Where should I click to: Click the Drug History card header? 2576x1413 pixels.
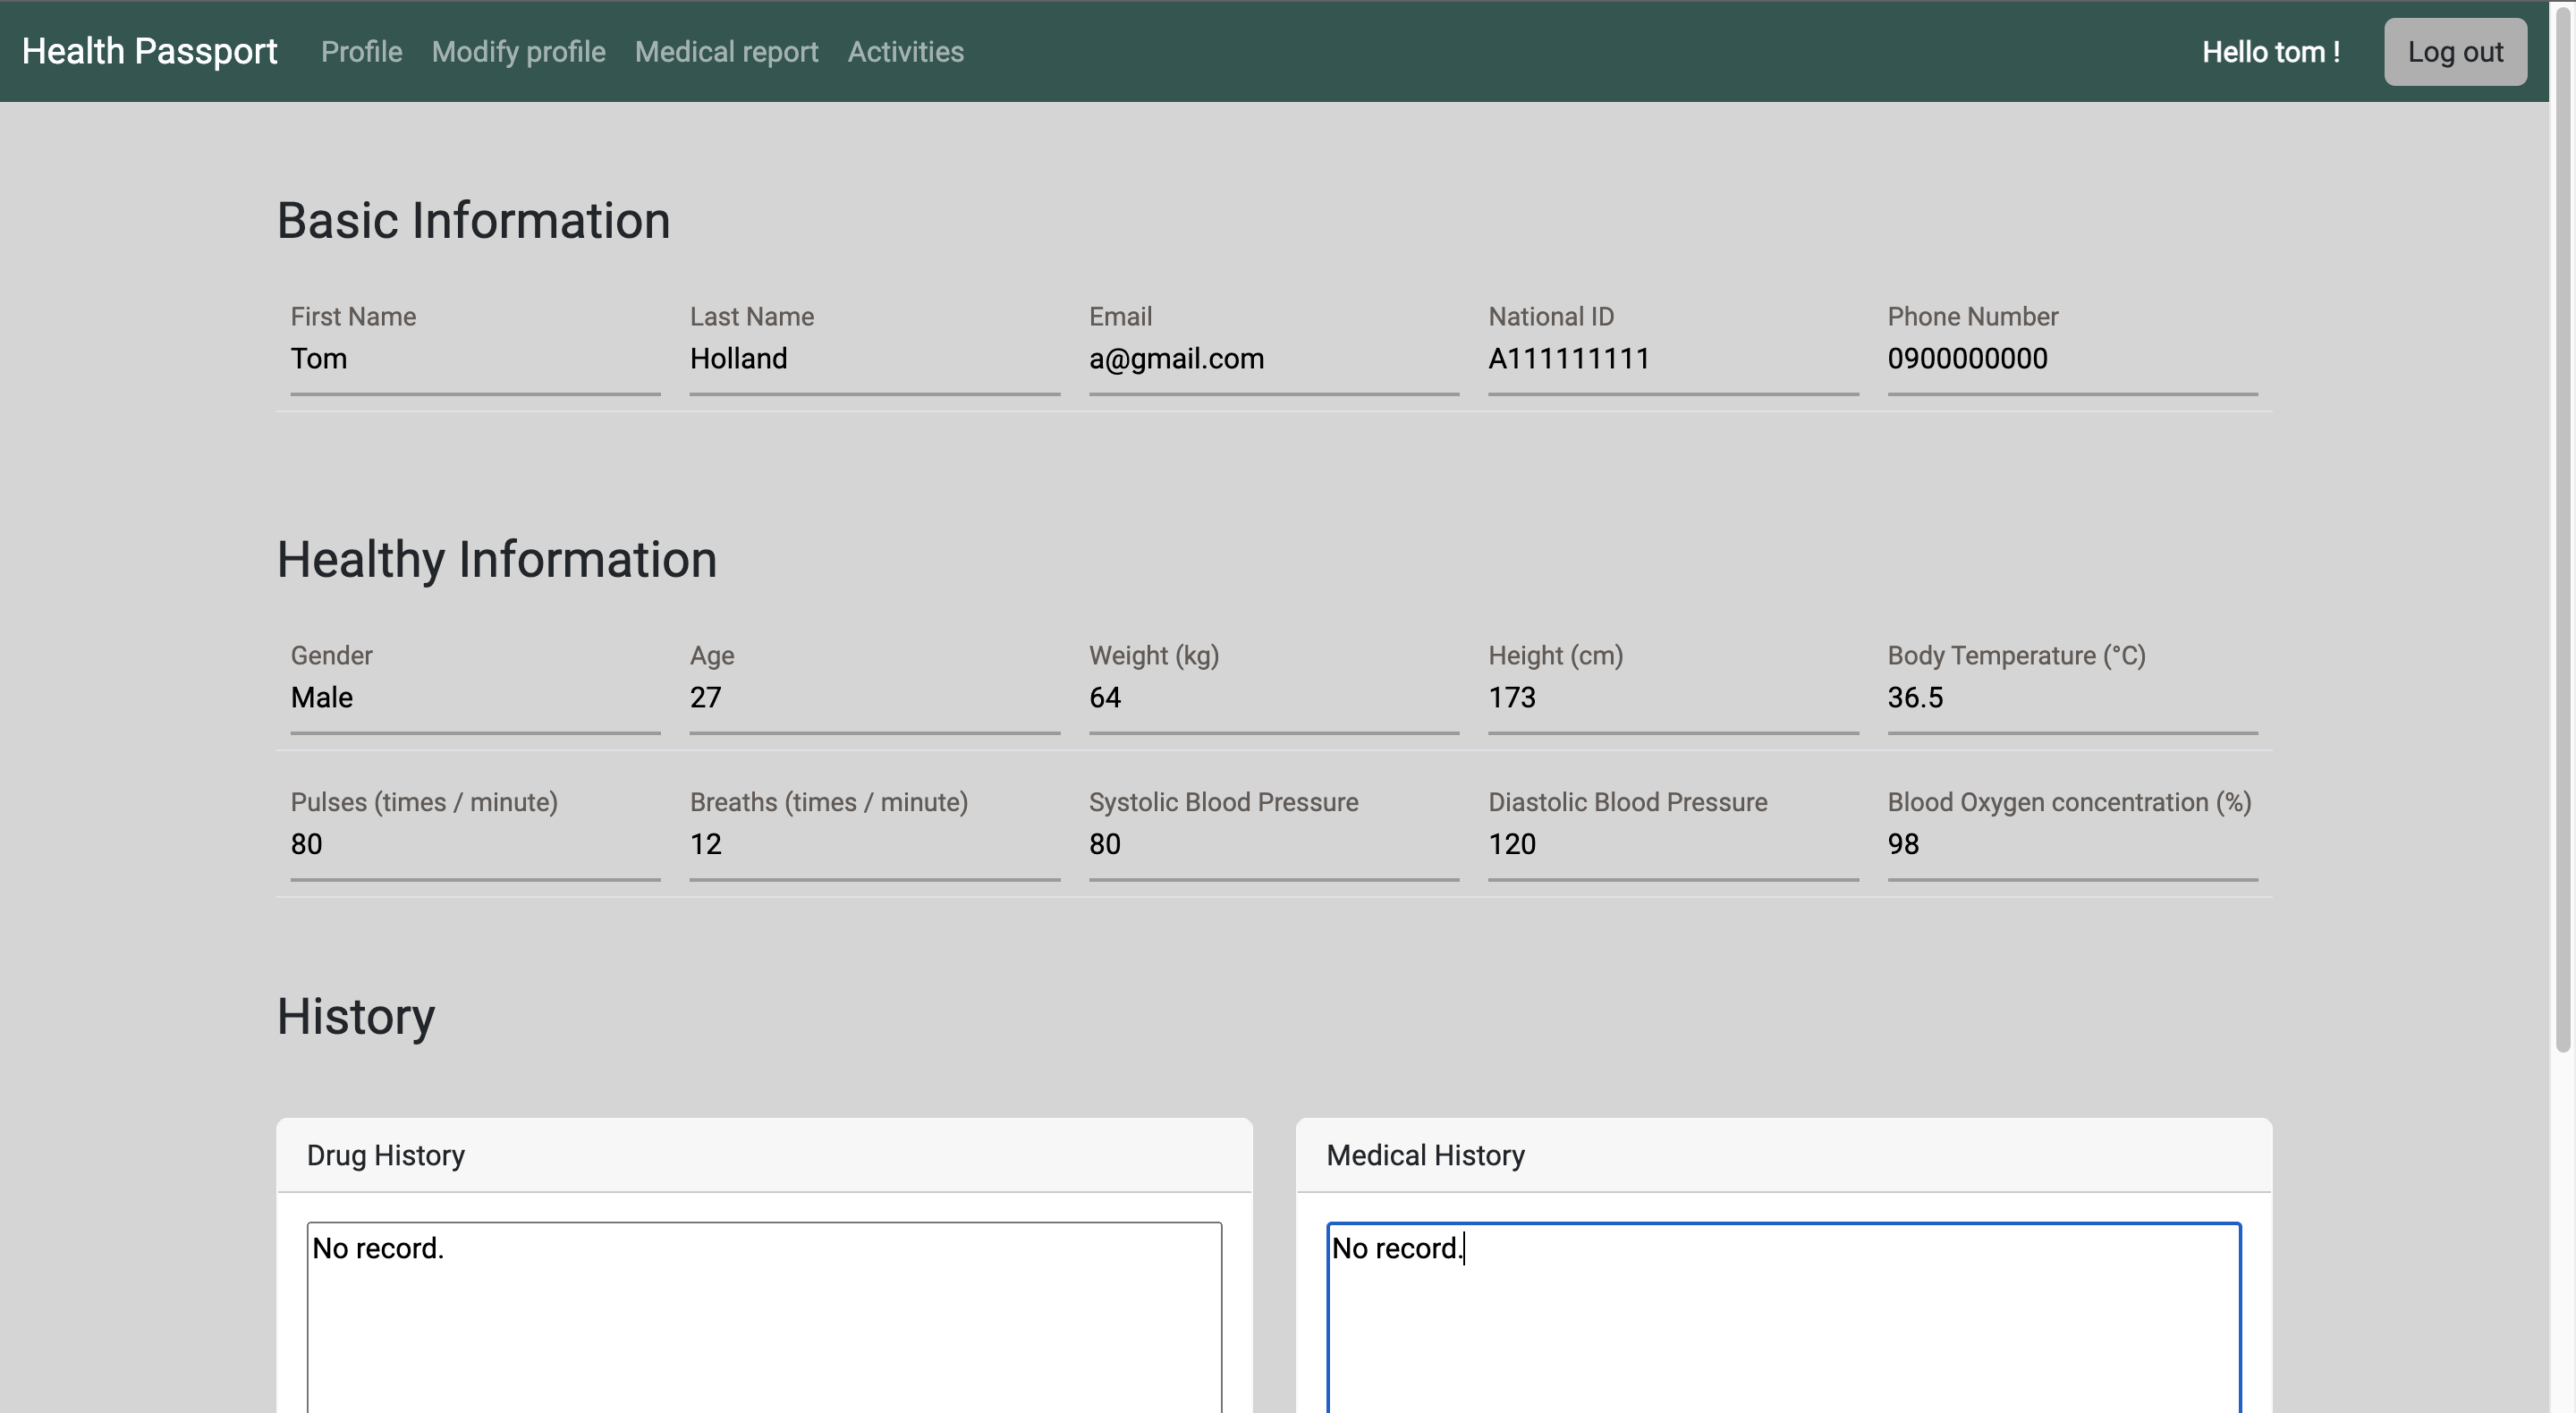764,1155
